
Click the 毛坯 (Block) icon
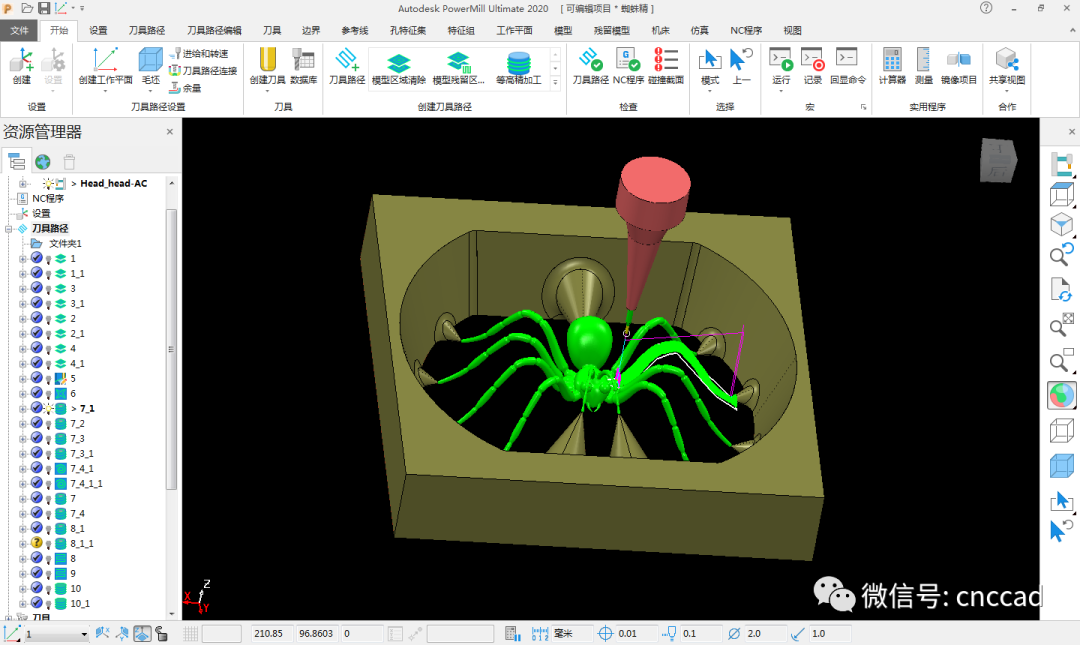click(150, 66)
